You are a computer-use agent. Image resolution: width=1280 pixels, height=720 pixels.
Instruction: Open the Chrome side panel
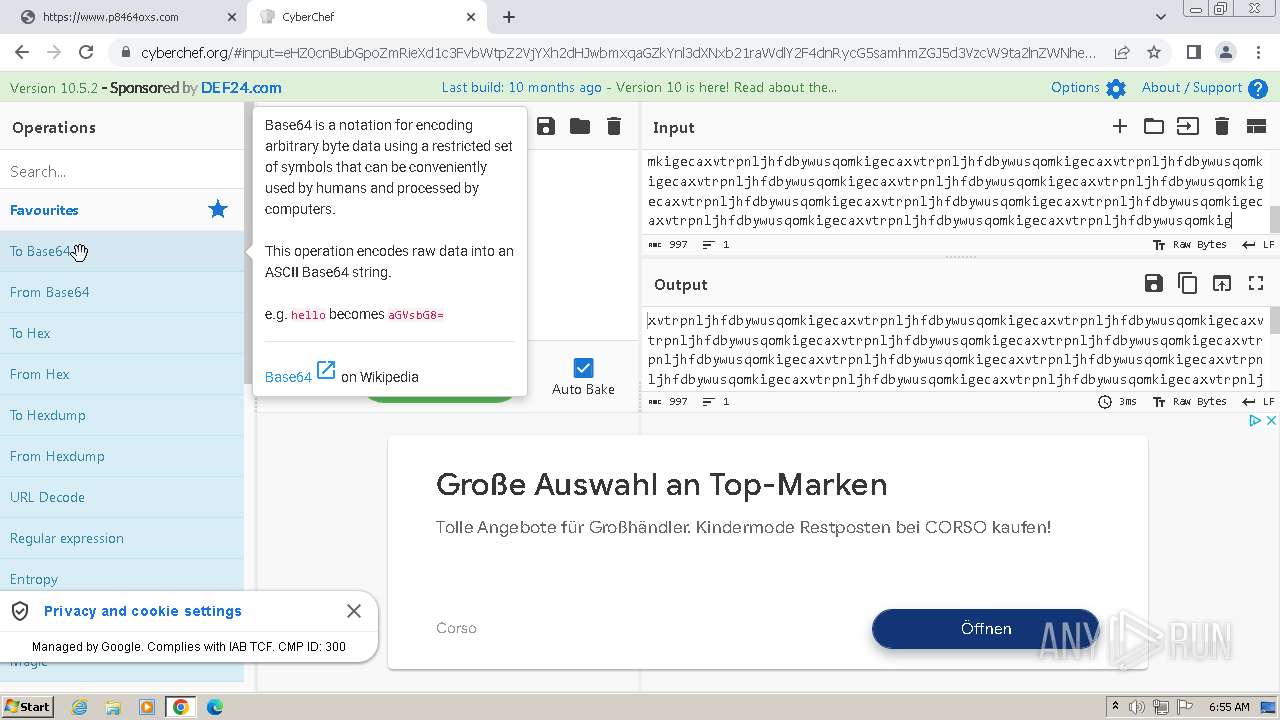(x=1194, y=52)
